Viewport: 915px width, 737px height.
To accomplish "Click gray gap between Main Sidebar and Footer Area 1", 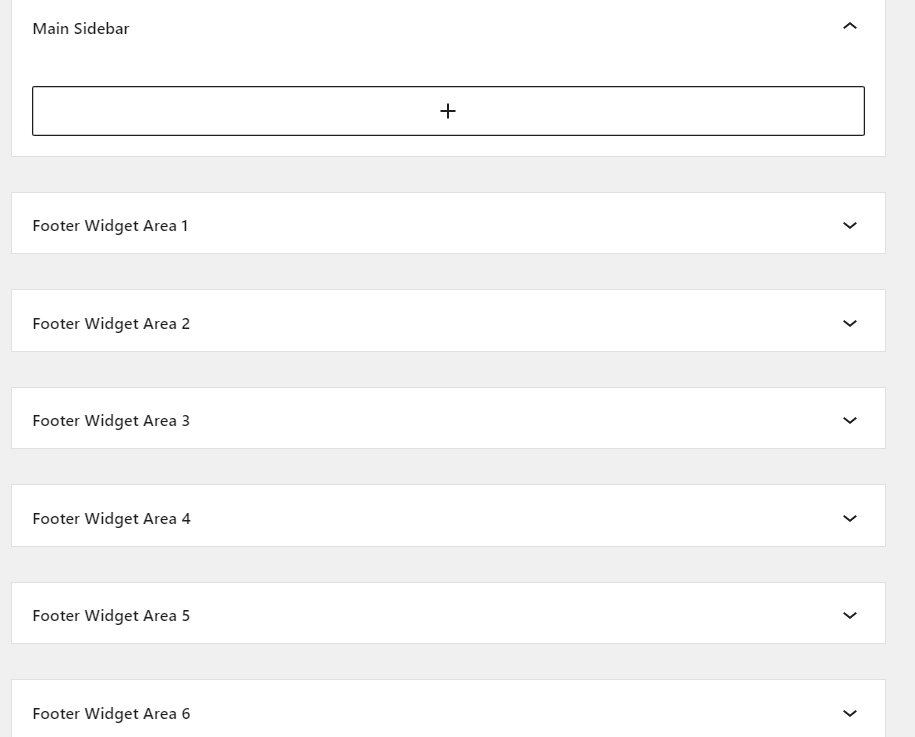I will (x=448, y=175).
